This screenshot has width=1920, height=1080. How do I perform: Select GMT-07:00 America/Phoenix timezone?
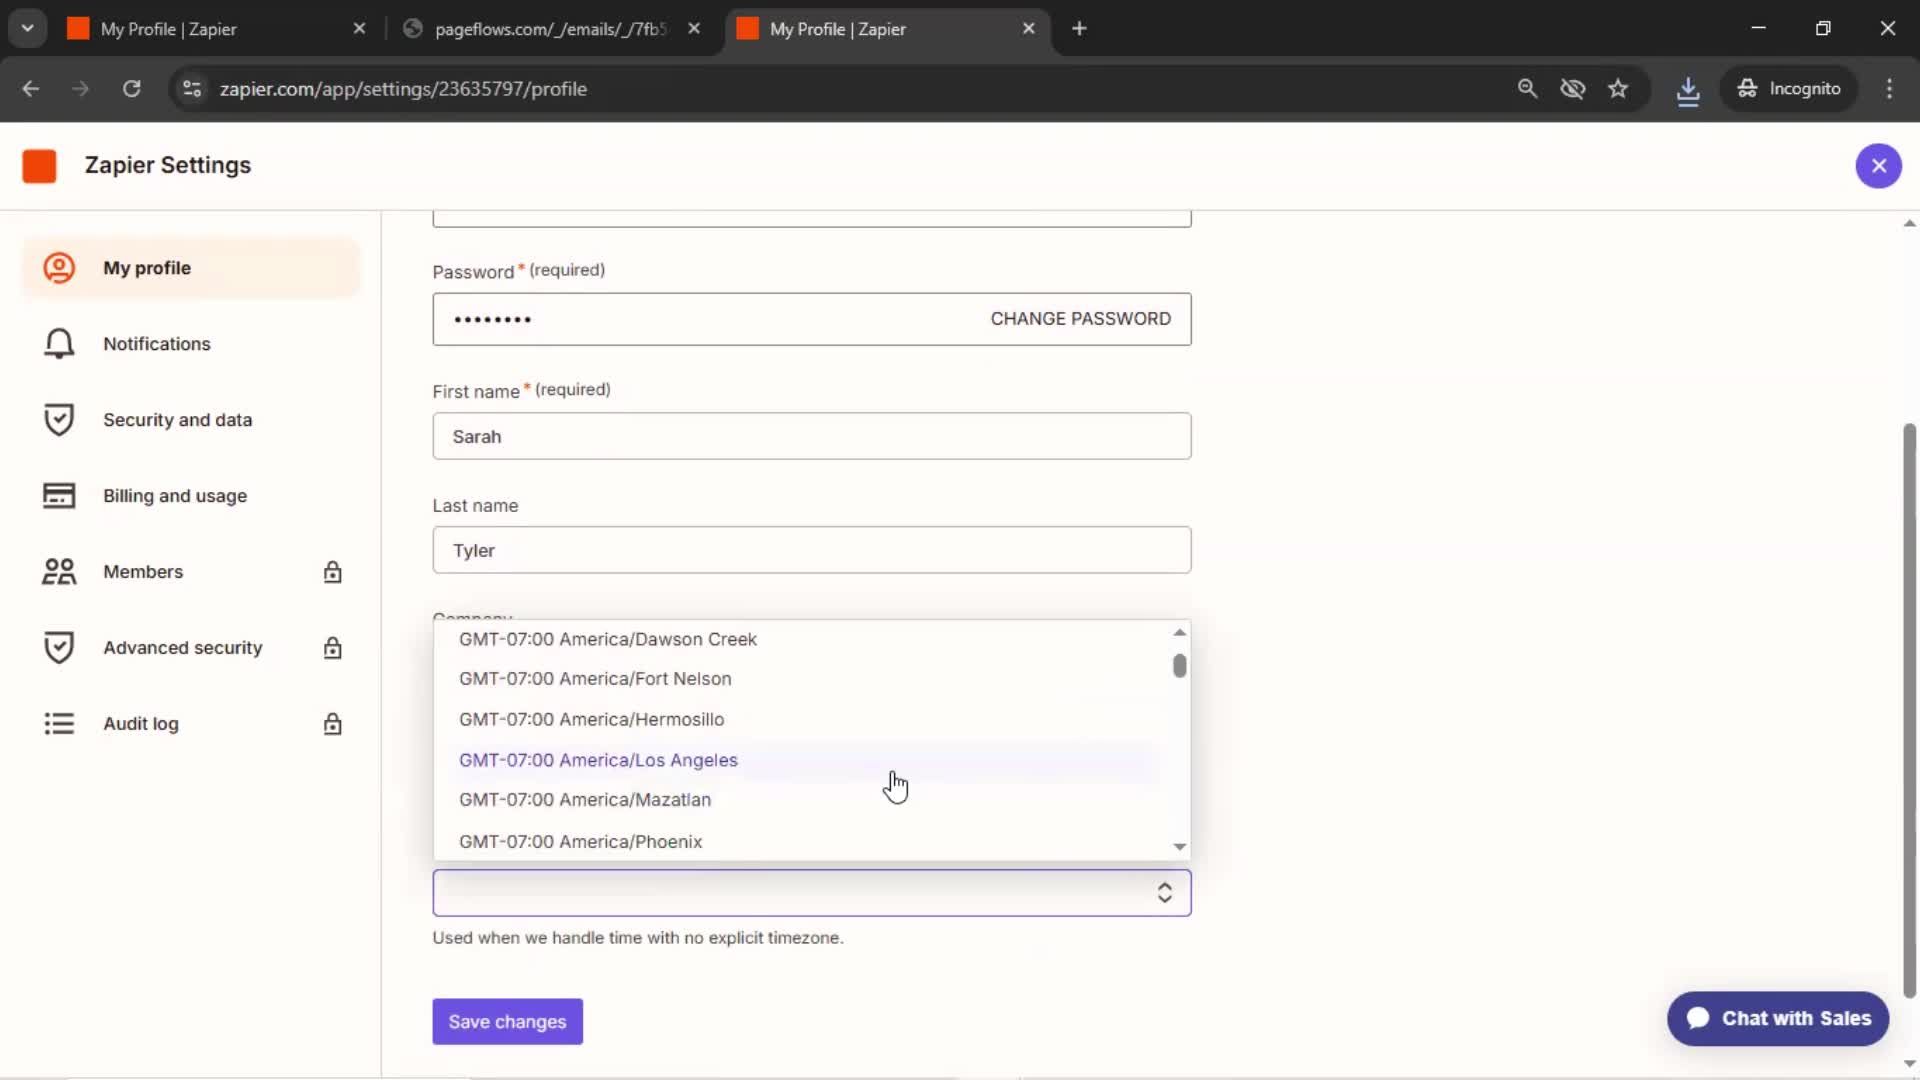pyautogui.click(x=802, y=842)
